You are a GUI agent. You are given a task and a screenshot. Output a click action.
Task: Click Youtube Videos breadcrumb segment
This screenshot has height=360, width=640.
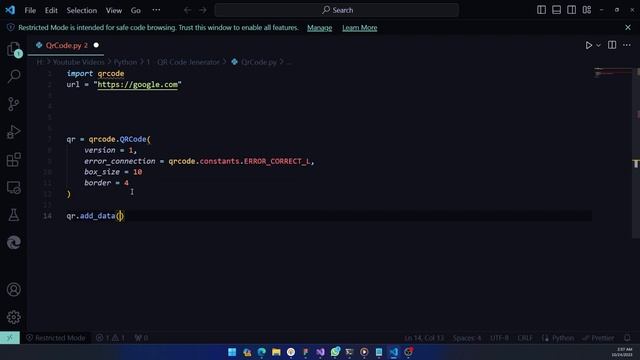78,62
